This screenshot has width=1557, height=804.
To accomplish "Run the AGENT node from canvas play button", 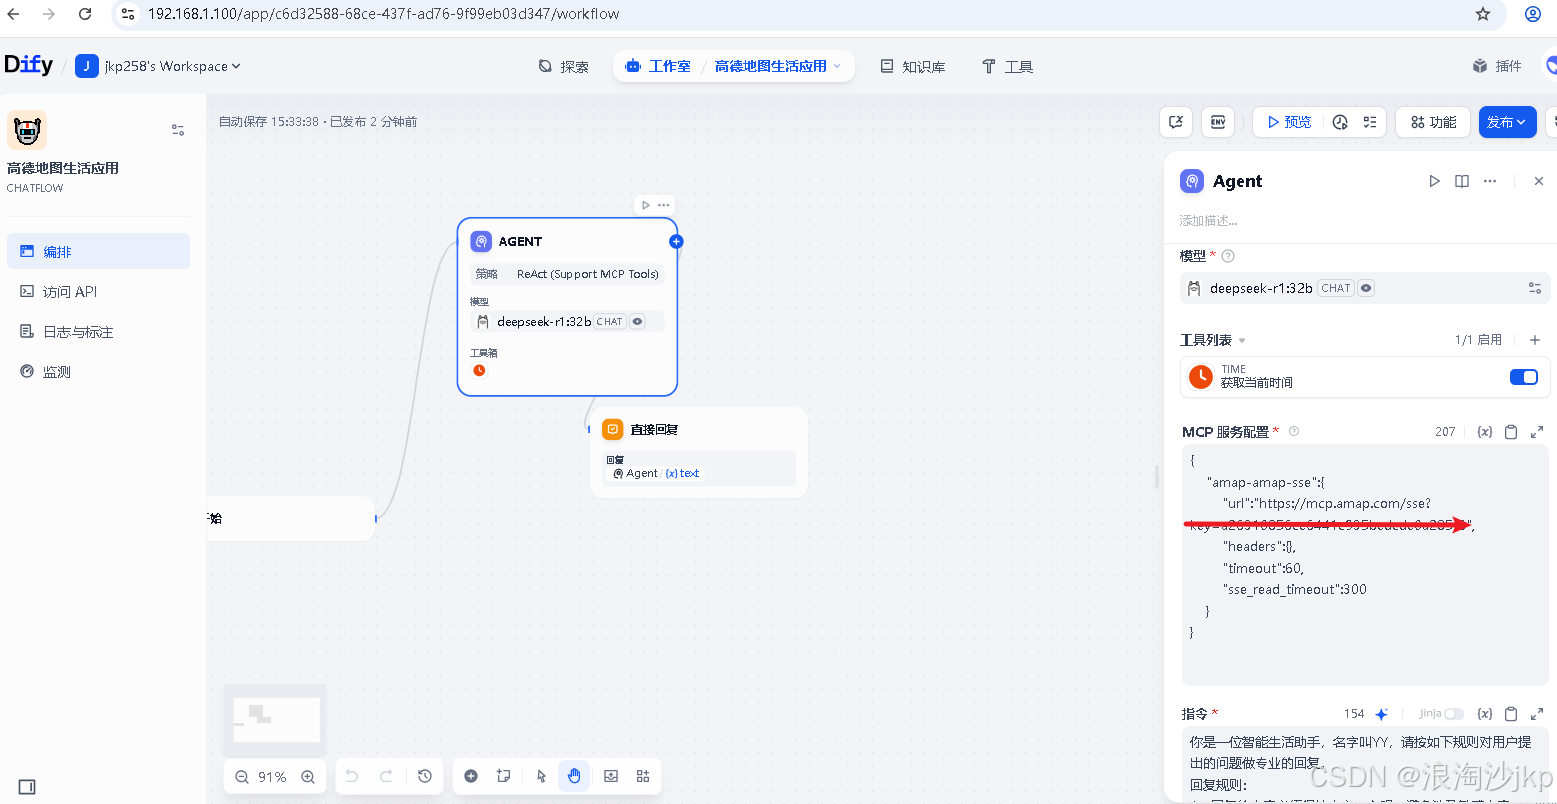I will coord(646,205).
